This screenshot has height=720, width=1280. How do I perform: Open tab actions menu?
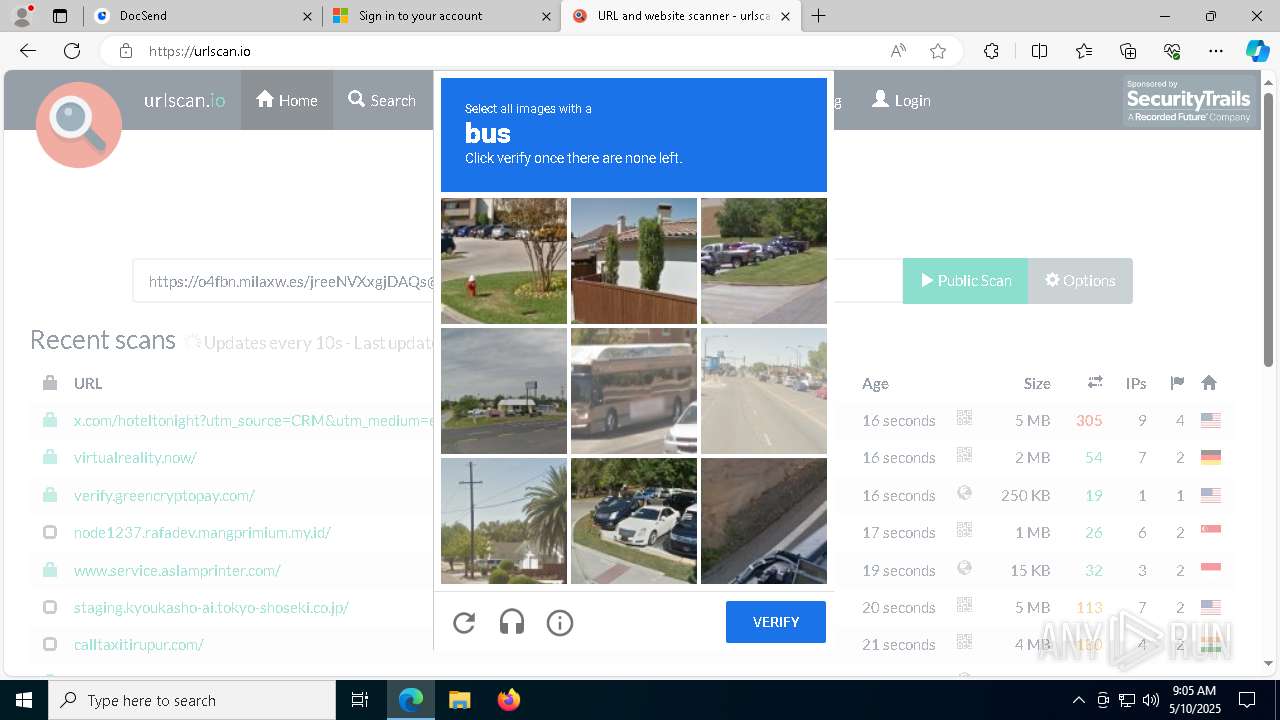[60, 16]
